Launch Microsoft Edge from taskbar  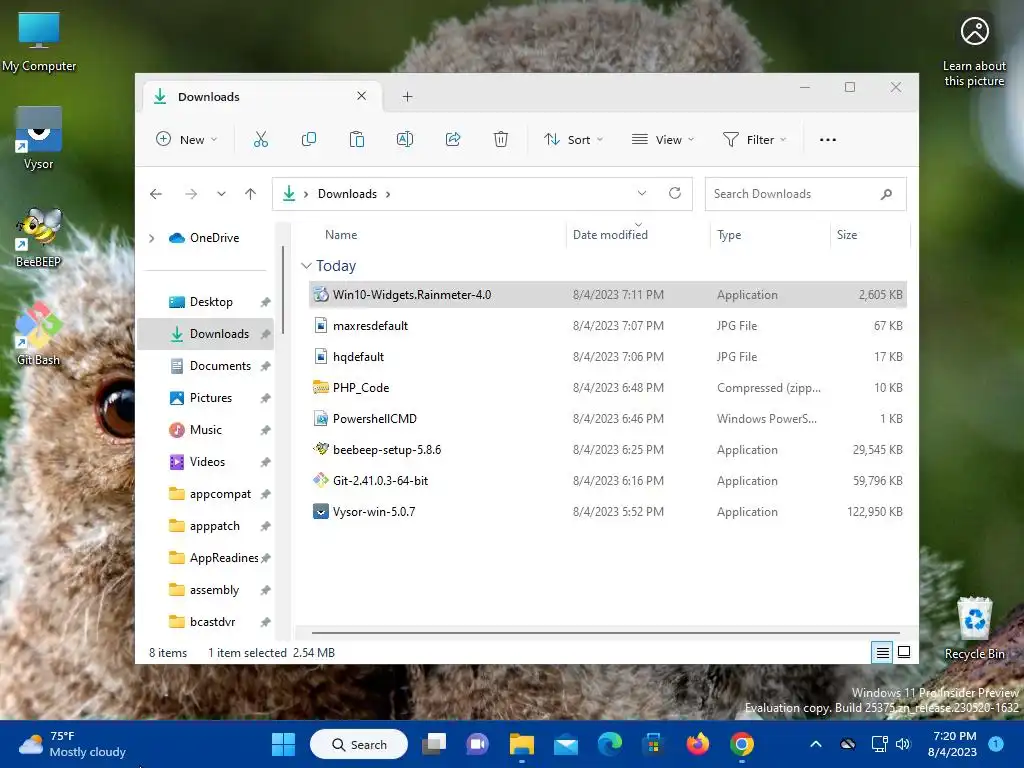[610, 744]
